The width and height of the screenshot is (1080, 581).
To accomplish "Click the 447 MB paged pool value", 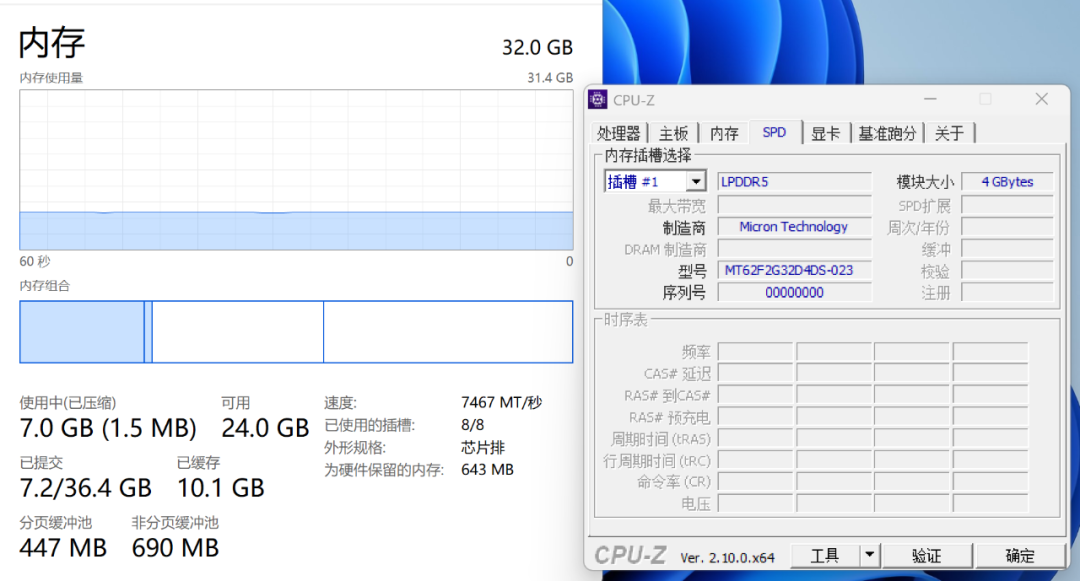I will [63, 548].
